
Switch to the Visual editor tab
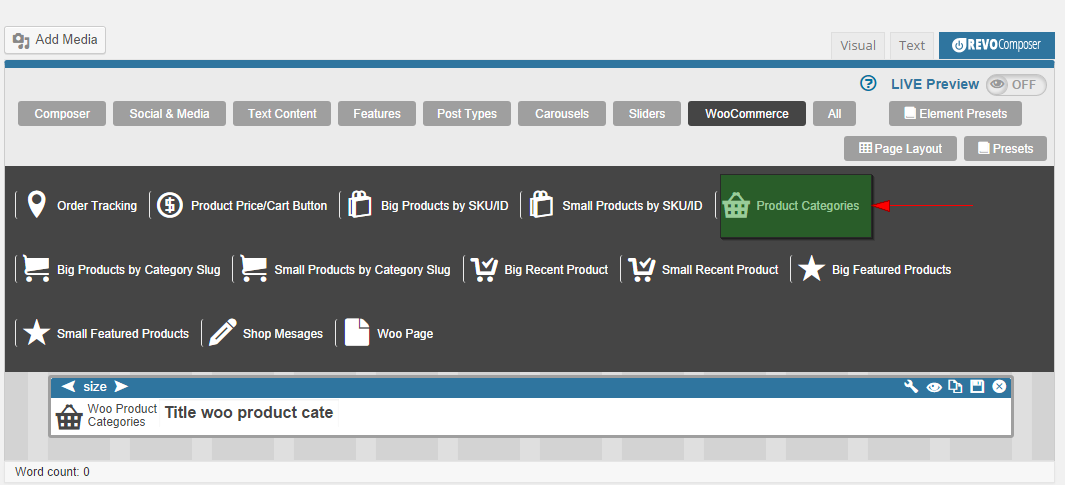pyautogui.click(x=857, y=45)
